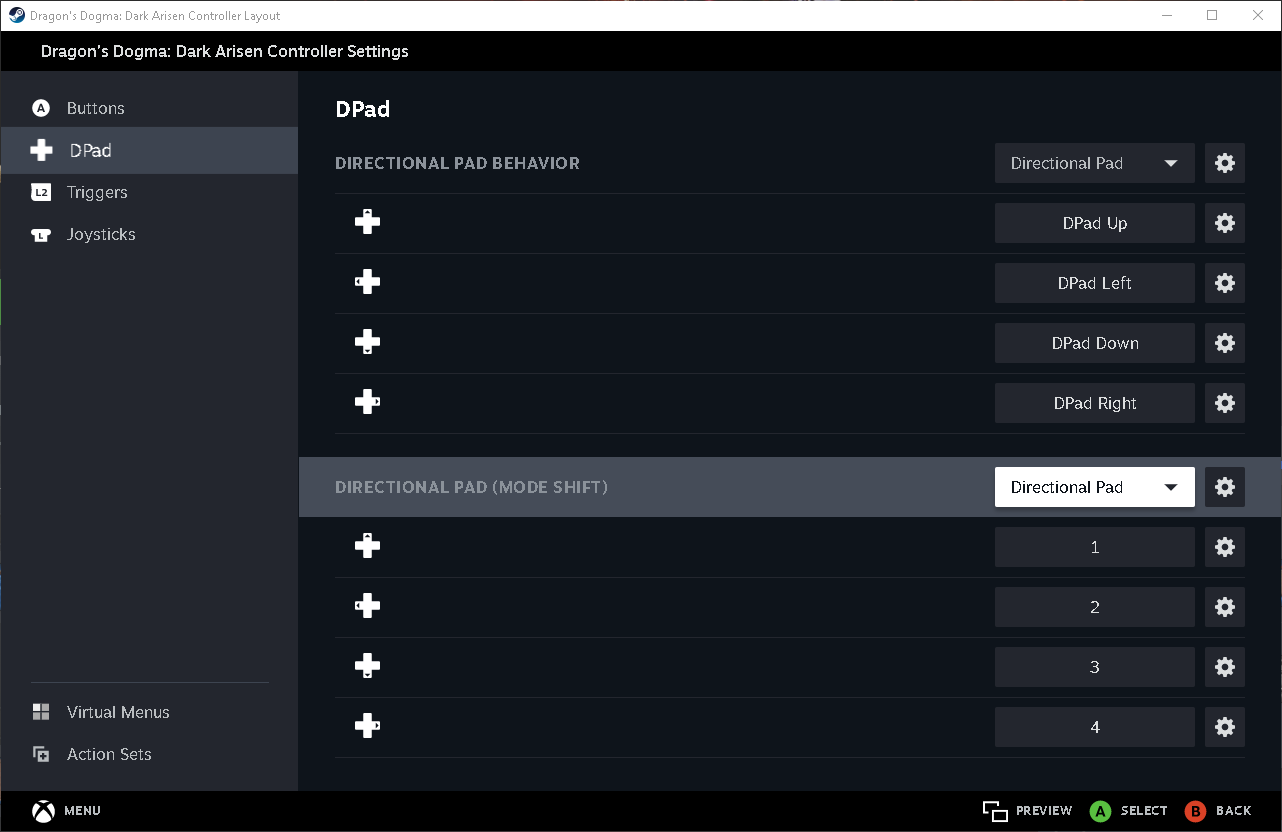Viewport: 1282px width, 832px height.
Task: Open Action Sets
Action: [149, 754]
